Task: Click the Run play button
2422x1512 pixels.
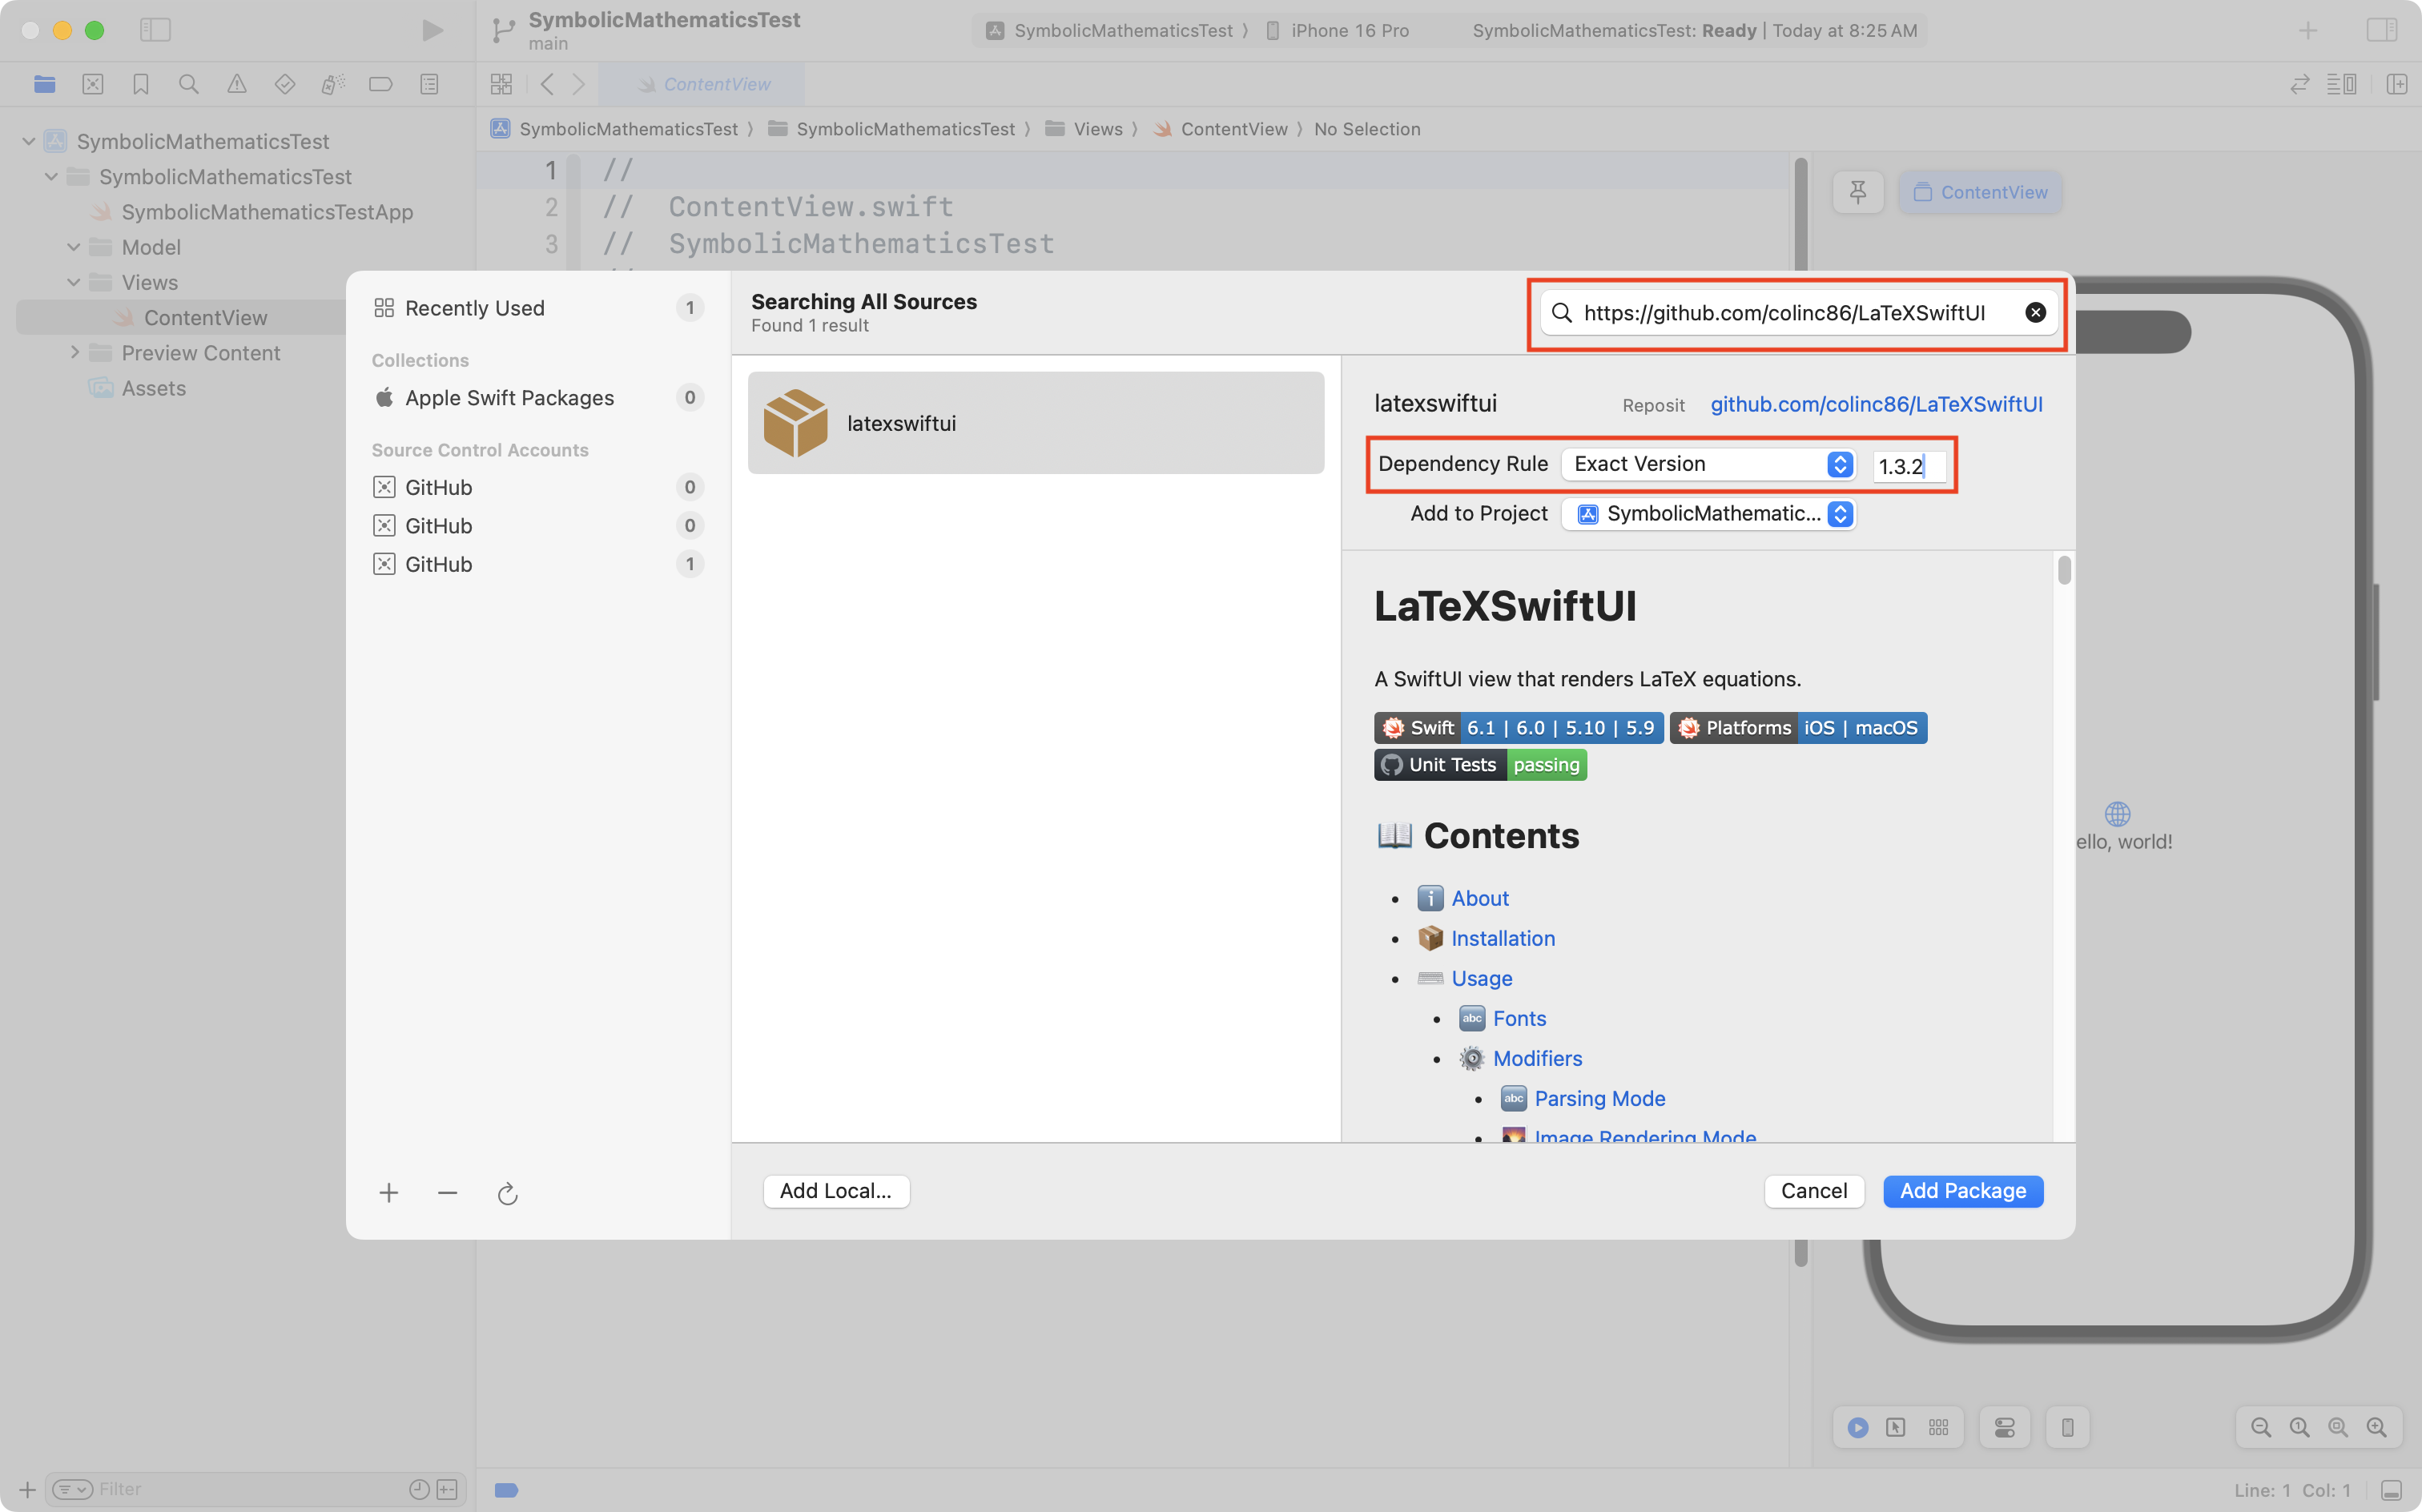Action: click(x=432, y=30)
